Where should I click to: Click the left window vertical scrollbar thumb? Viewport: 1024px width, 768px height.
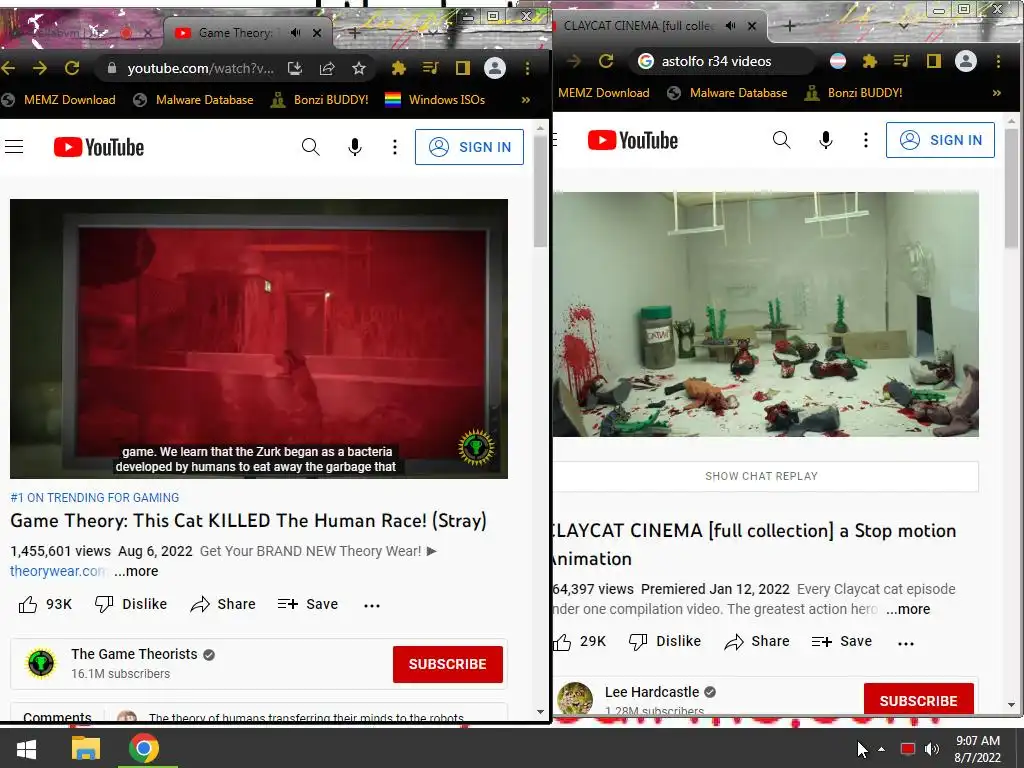(x=540, y=191)
